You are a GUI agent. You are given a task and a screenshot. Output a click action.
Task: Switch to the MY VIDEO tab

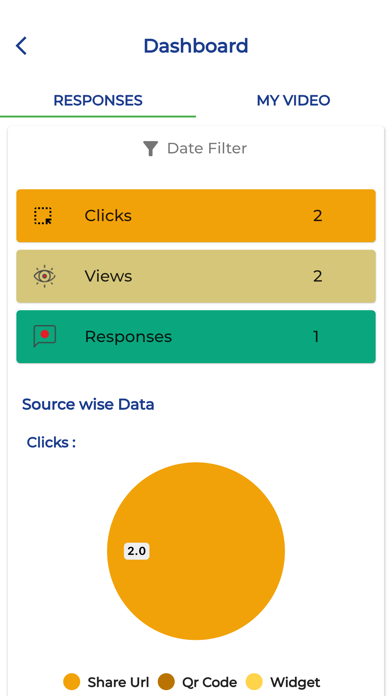293,100
